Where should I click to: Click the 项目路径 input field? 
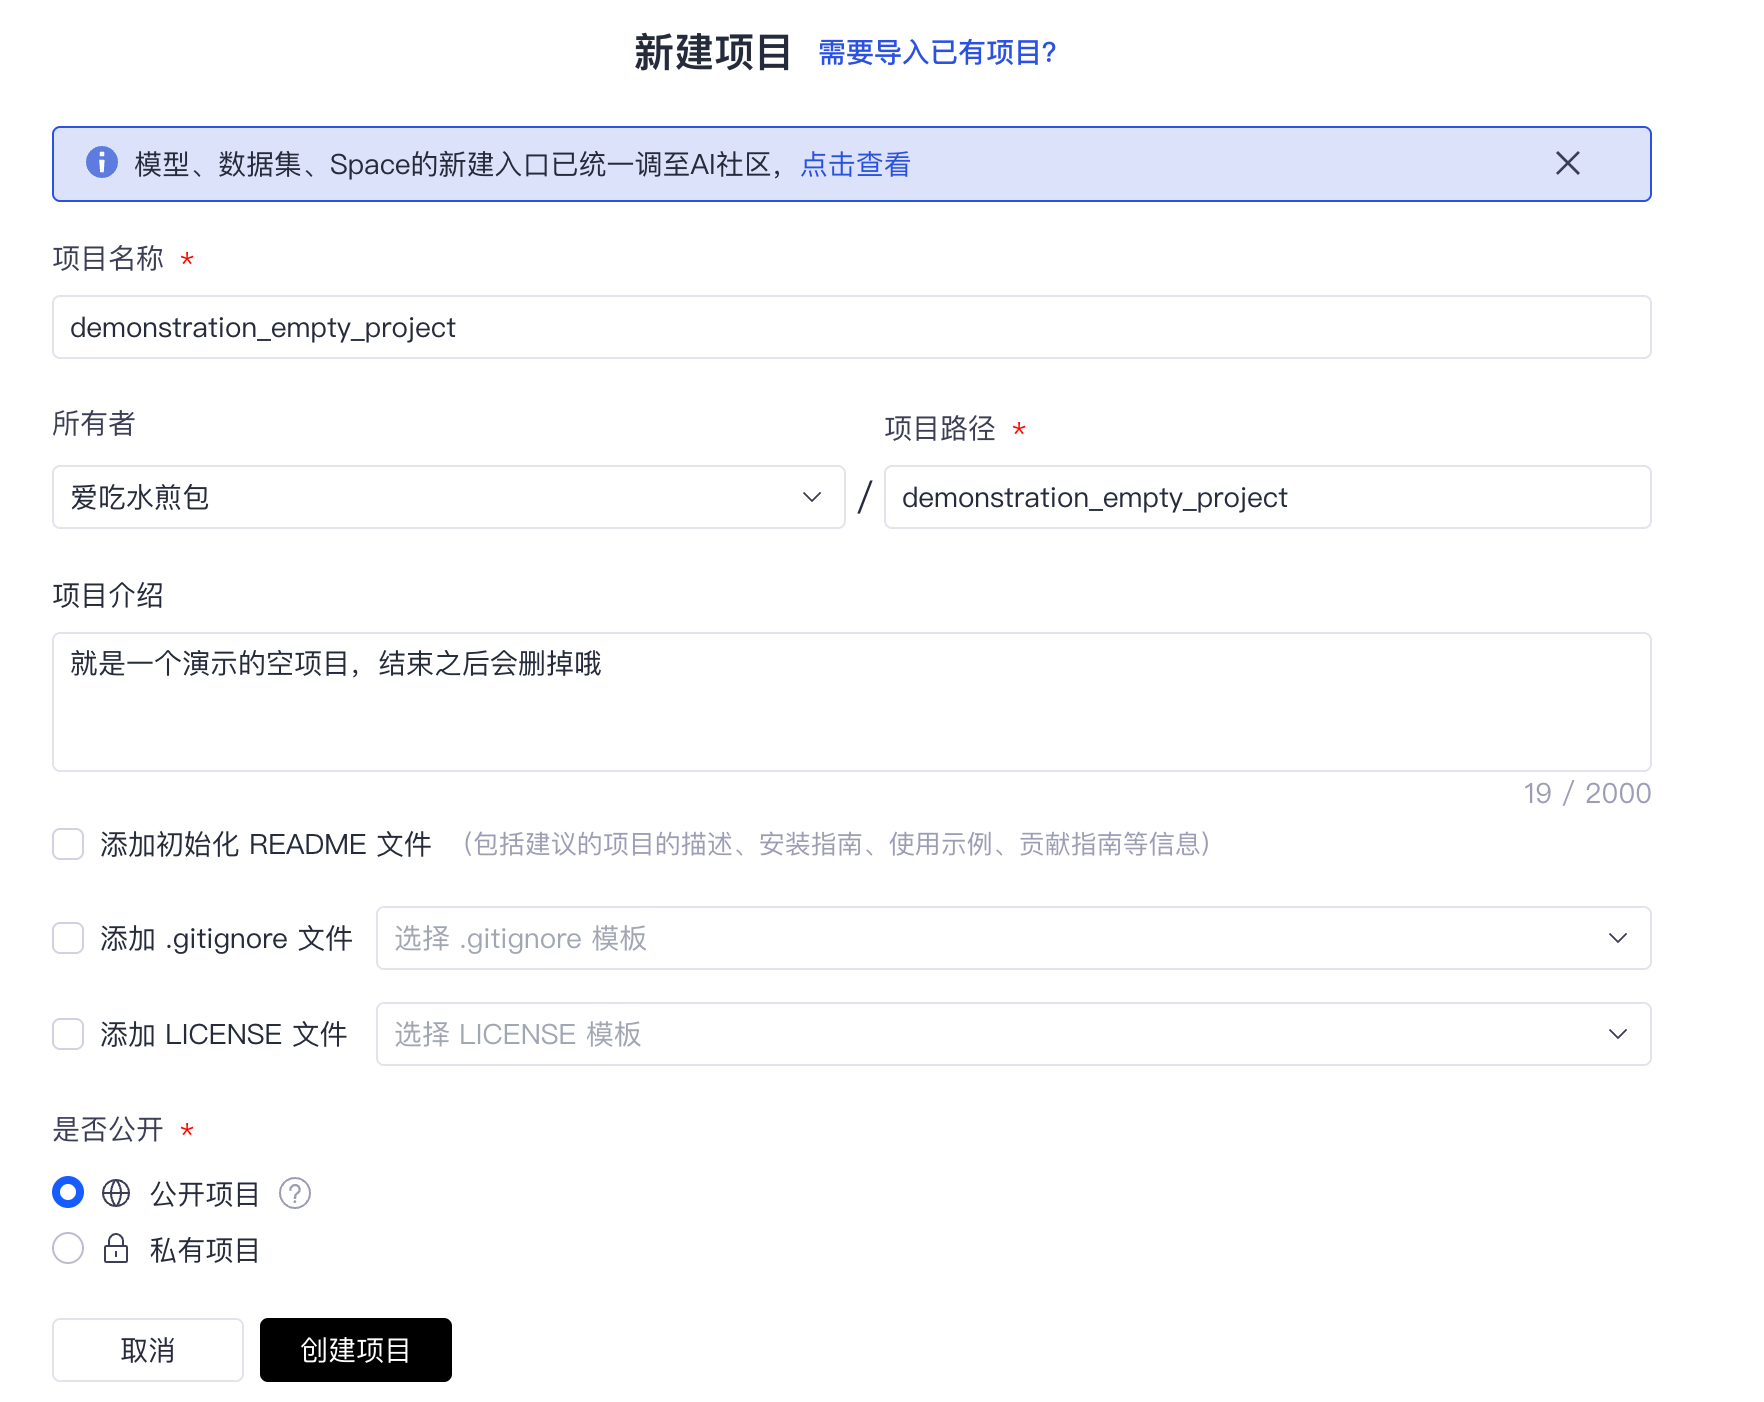pos(1267,497)
